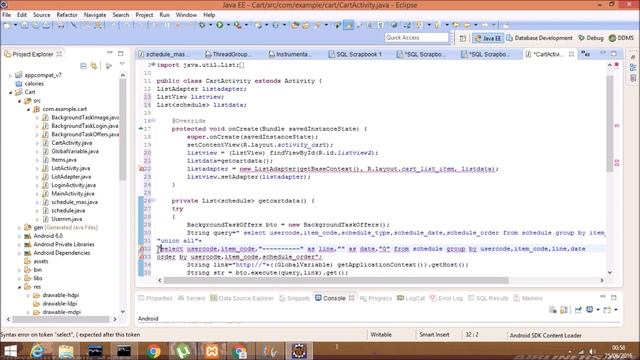Expand the gen folder

pyautogui.click(x=19, y=227)
